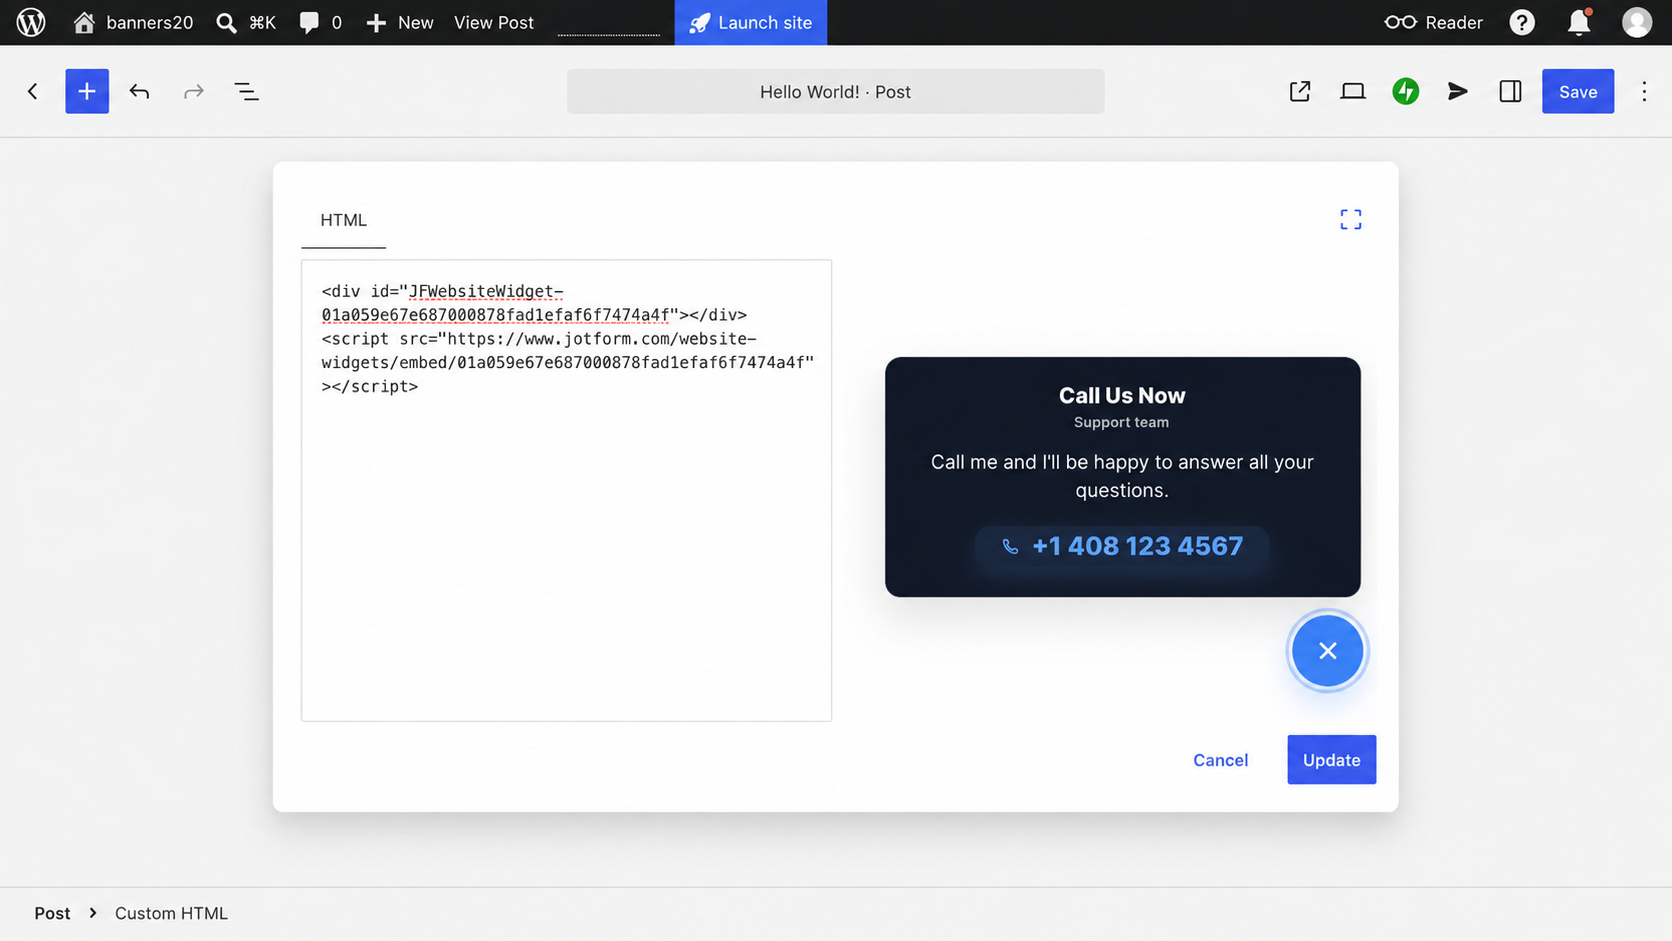Viewport: 1672px width, 941px height.
Task: Open the three-dot options menu
Action: pyautogui.click(x=1644, y=91)
